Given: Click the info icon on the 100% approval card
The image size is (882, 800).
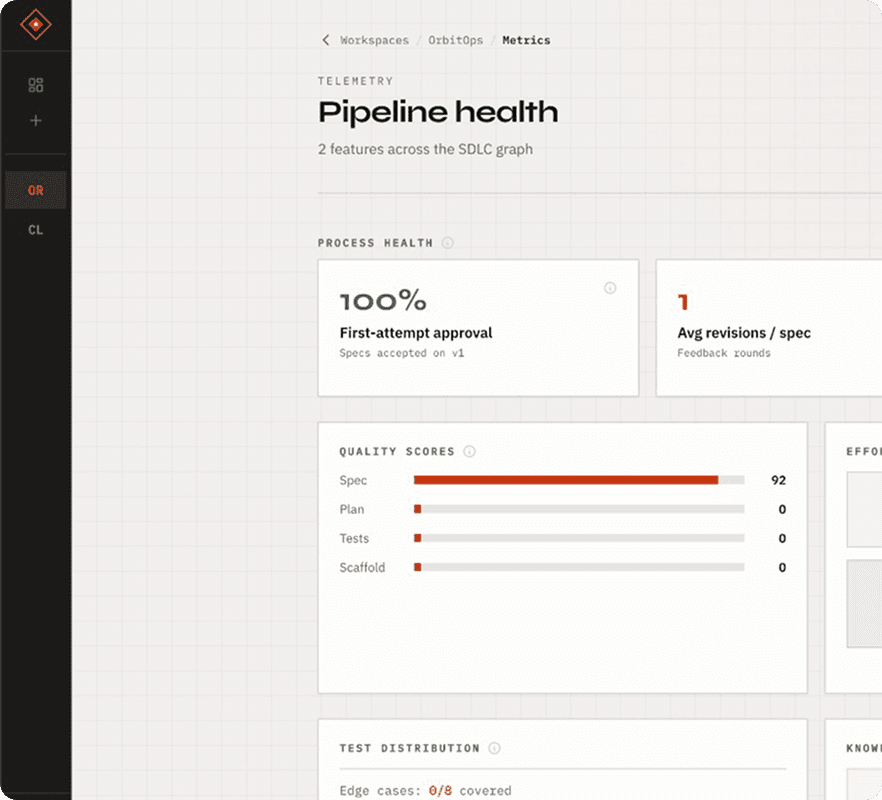Looking at the screenshot, I should 610,288.
